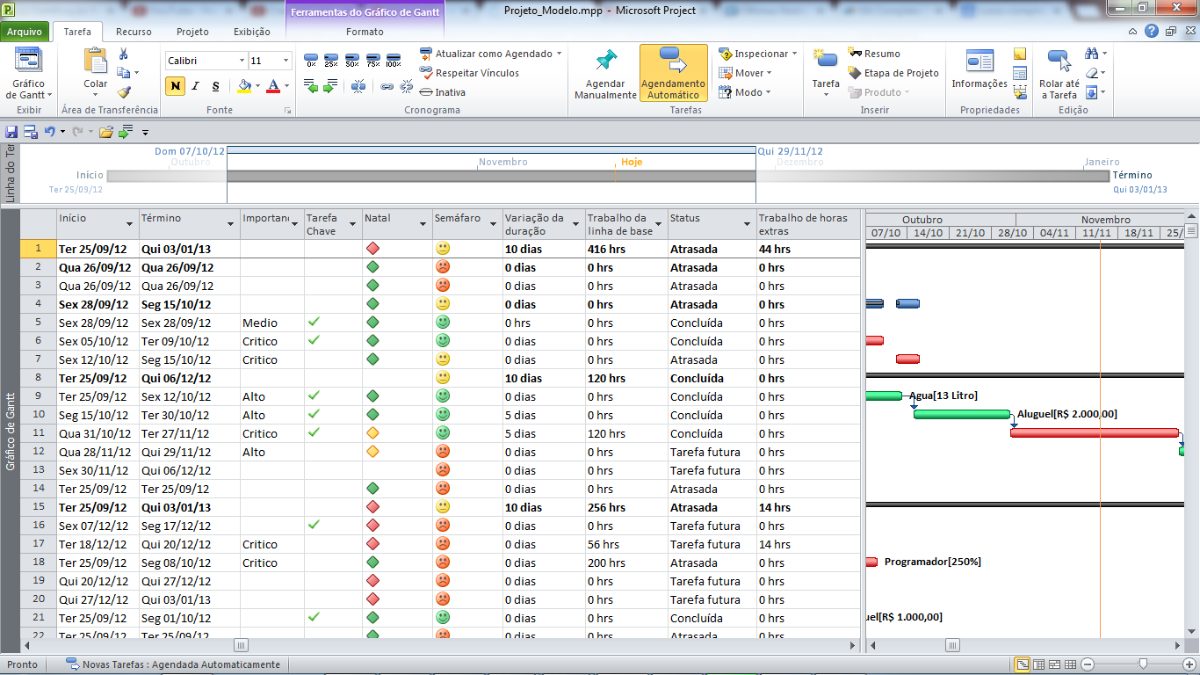
Task: Insert an Etapa de Projeto milestone
Action: pos(893,73)
